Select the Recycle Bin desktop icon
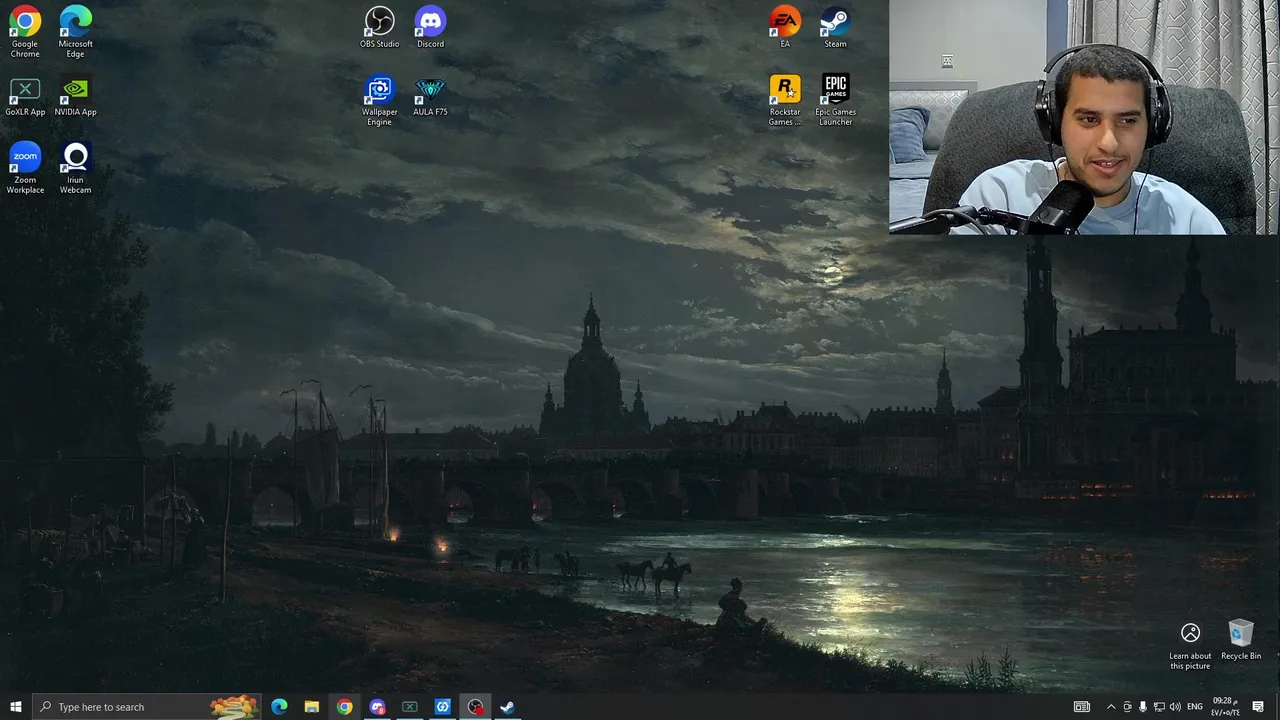The image size is (1280, 720). 1241,640
